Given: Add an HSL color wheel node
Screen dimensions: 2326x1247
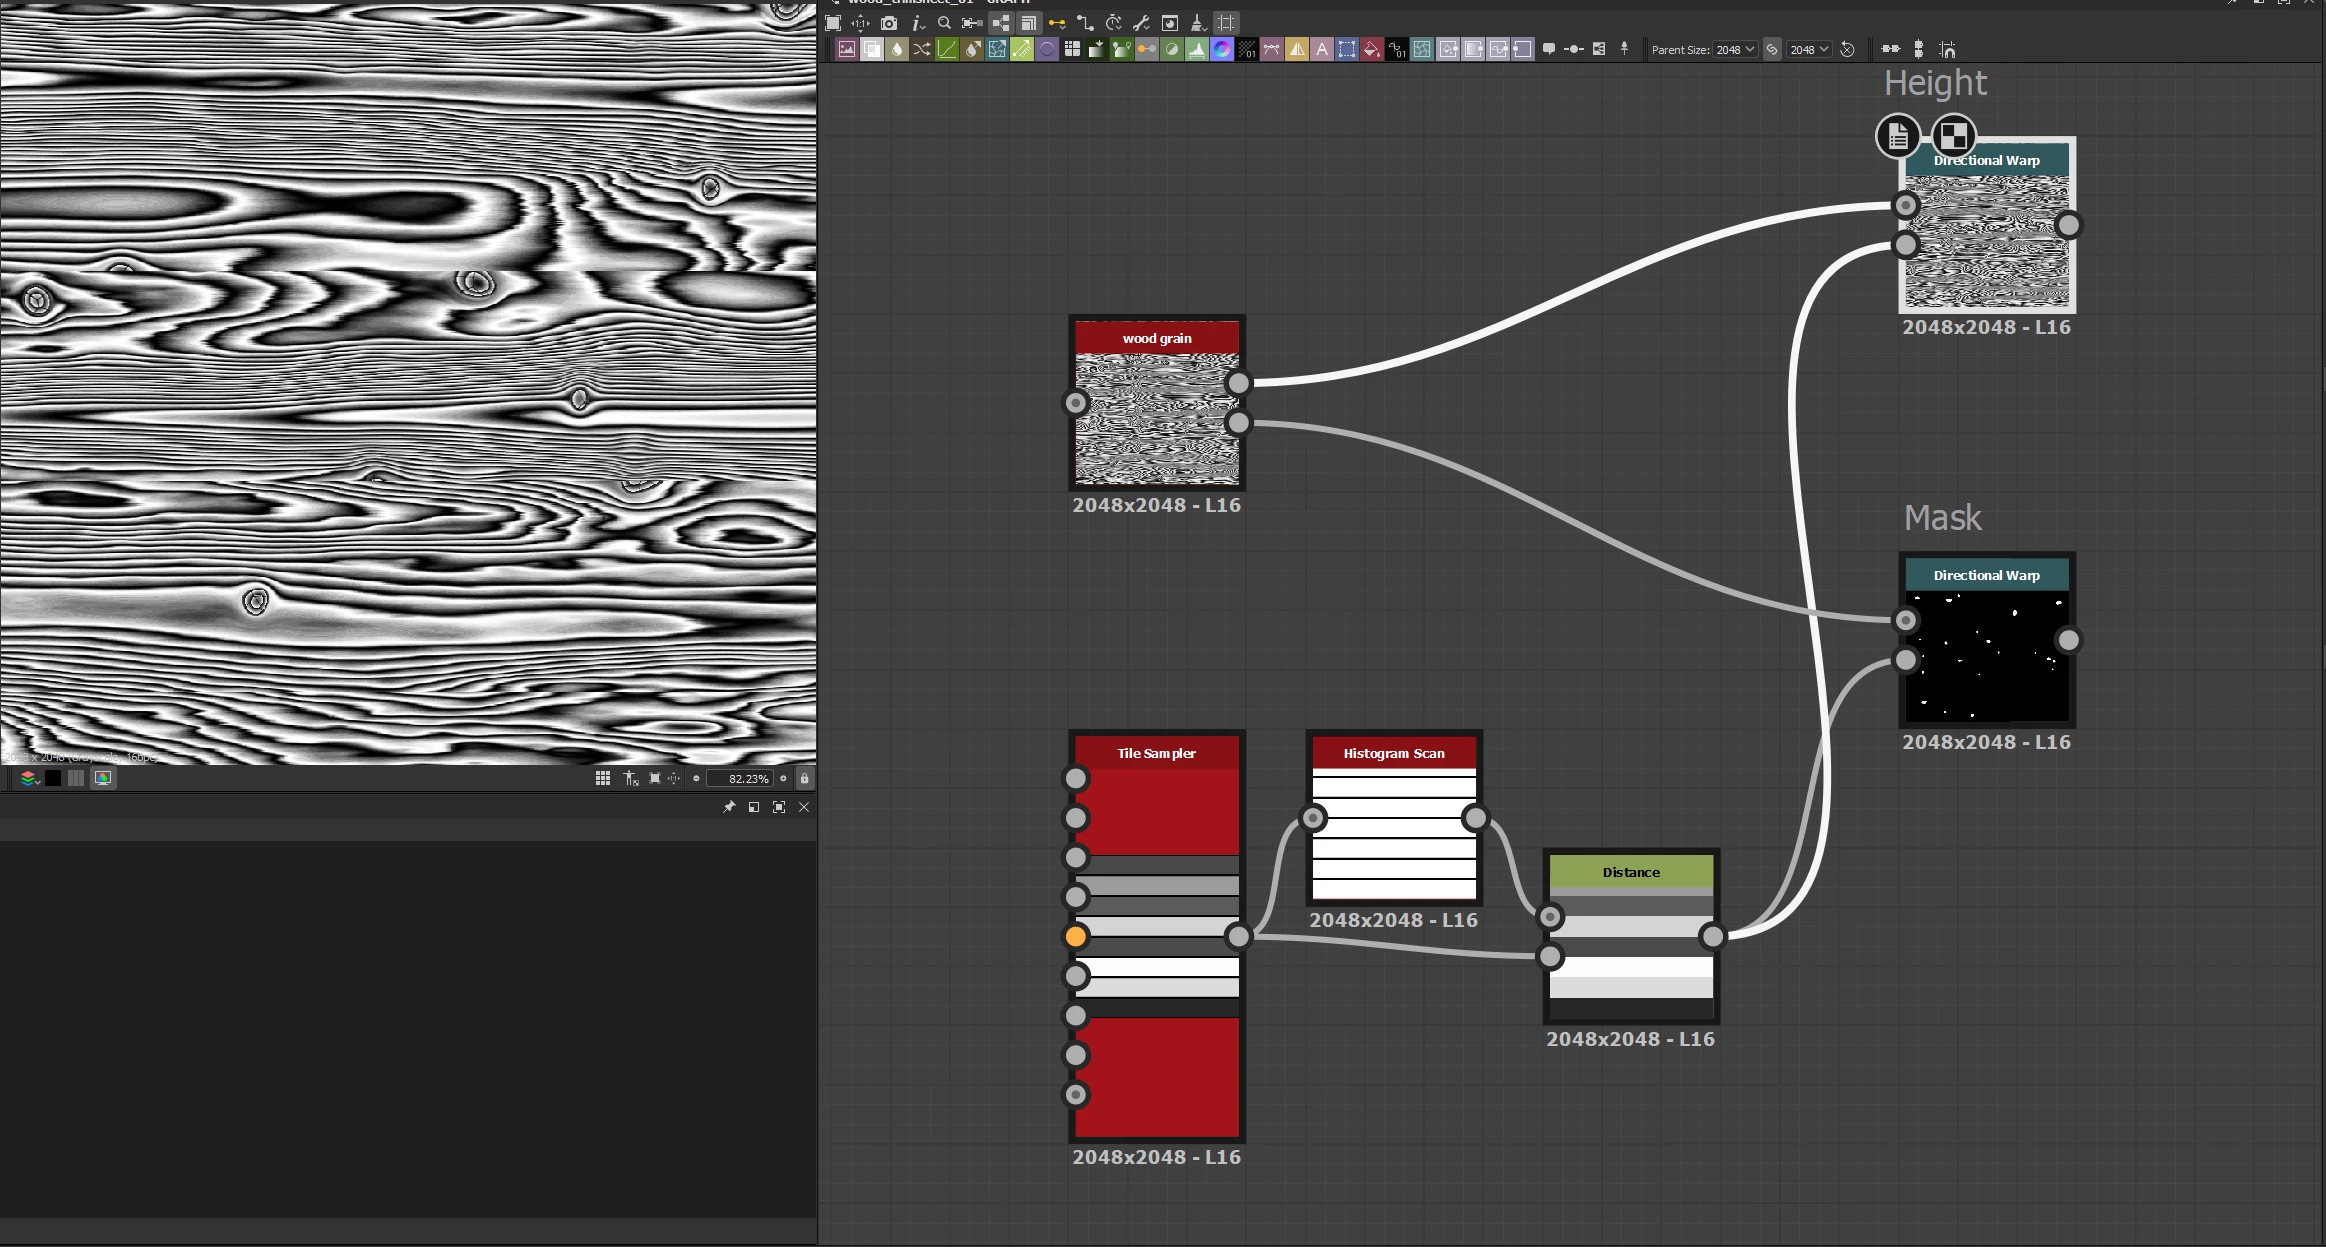Looking at the screenshot, I should (x=1222, y=49).
